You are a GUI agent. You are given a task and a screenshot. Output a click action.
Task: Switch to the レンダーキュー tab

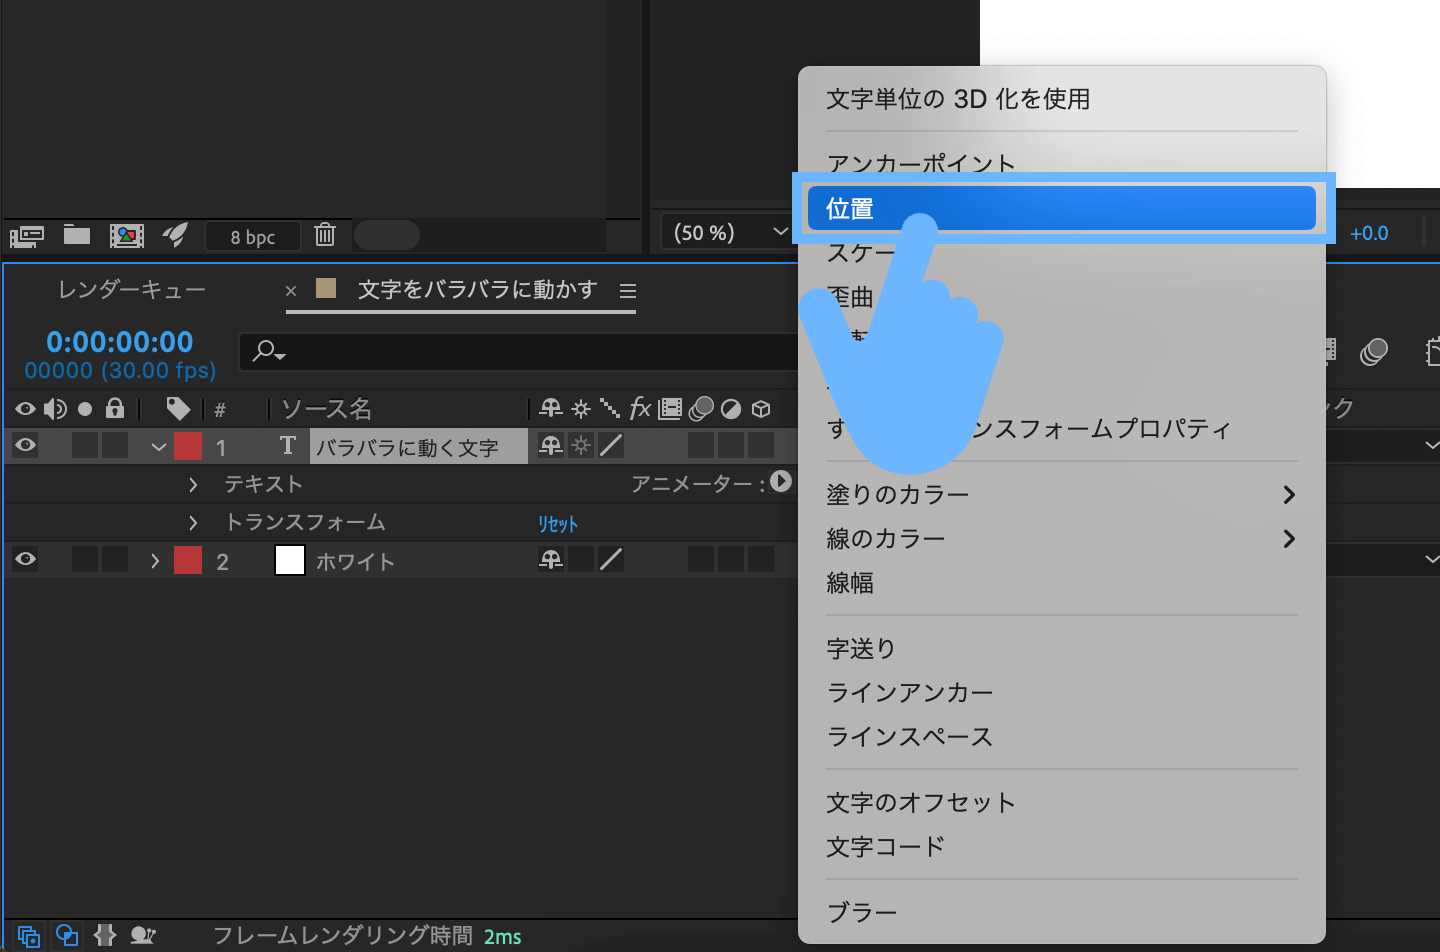(x=132, y=290)
